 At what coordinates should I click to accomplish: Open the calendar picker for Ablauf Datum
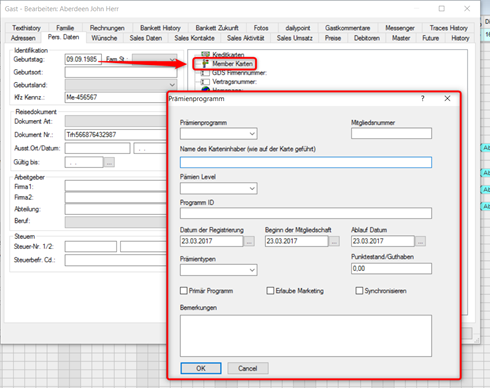pyautogui.click(x=420, y=241)
